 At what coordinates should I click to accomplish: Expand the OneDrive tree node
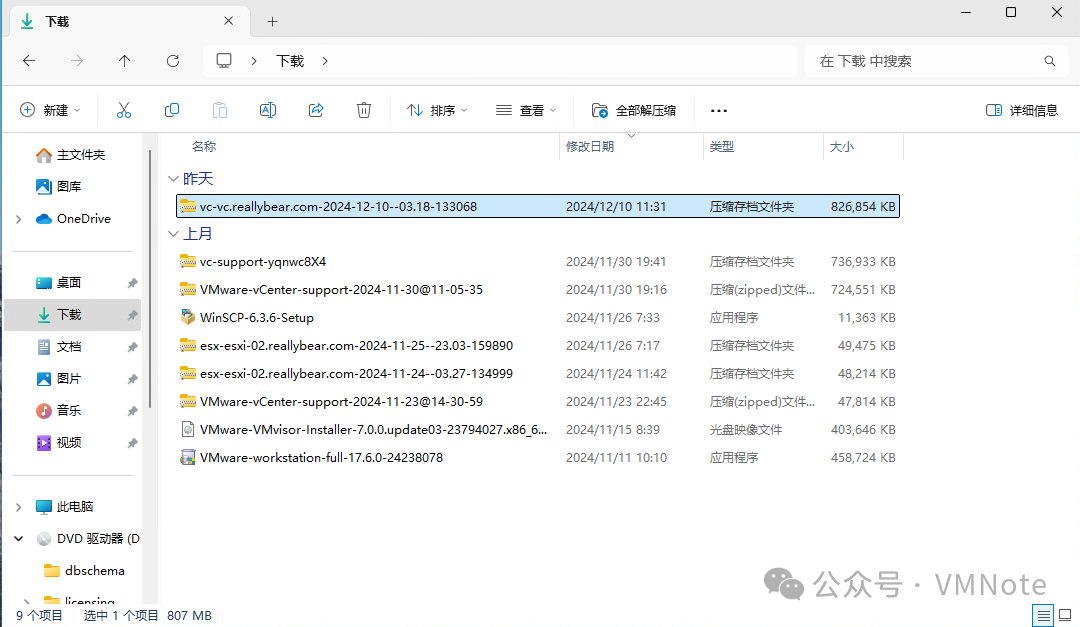tap(19, 219)
